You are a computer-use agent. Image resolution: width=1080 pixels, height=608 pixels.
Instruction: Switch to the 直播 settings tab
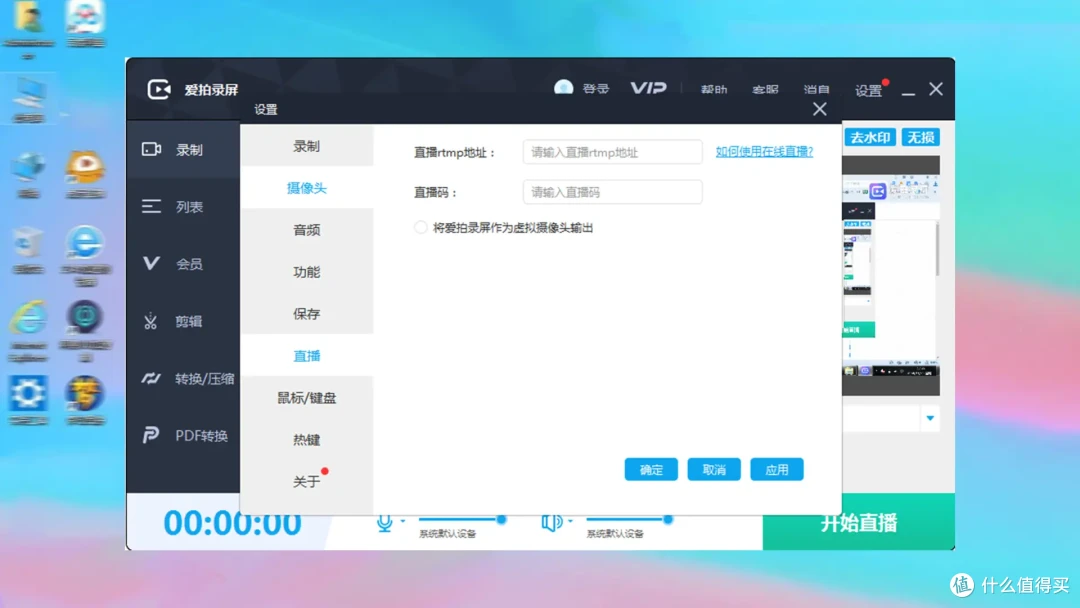pos(307,356)
